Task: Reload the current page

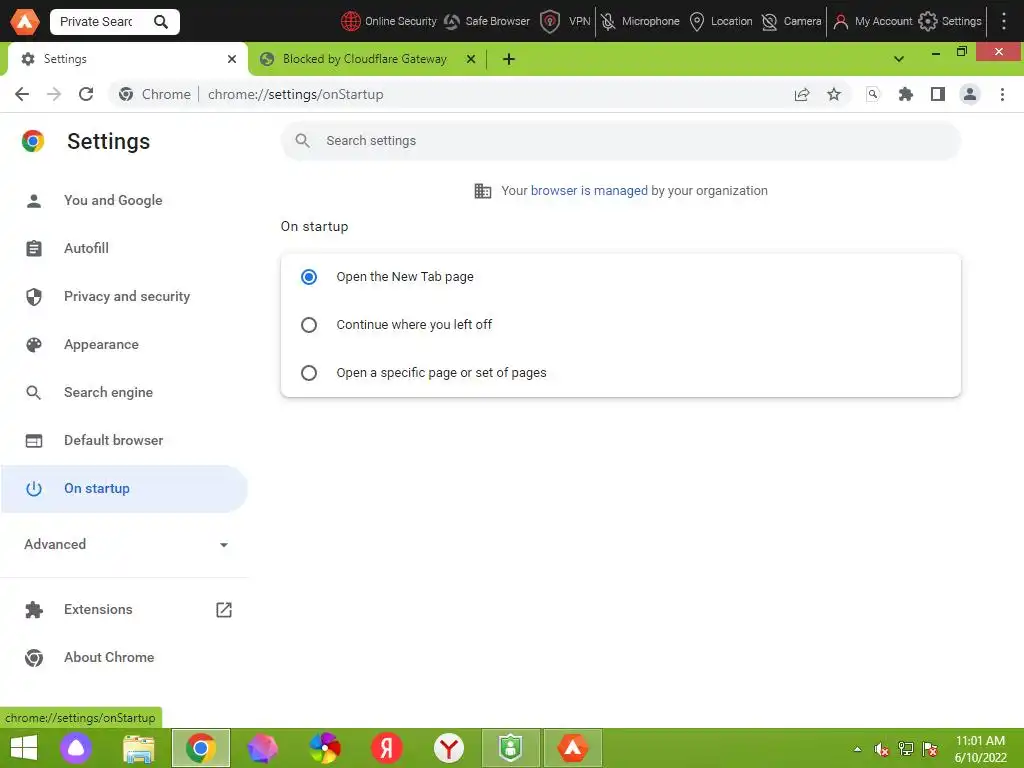Action: point(86,94)
